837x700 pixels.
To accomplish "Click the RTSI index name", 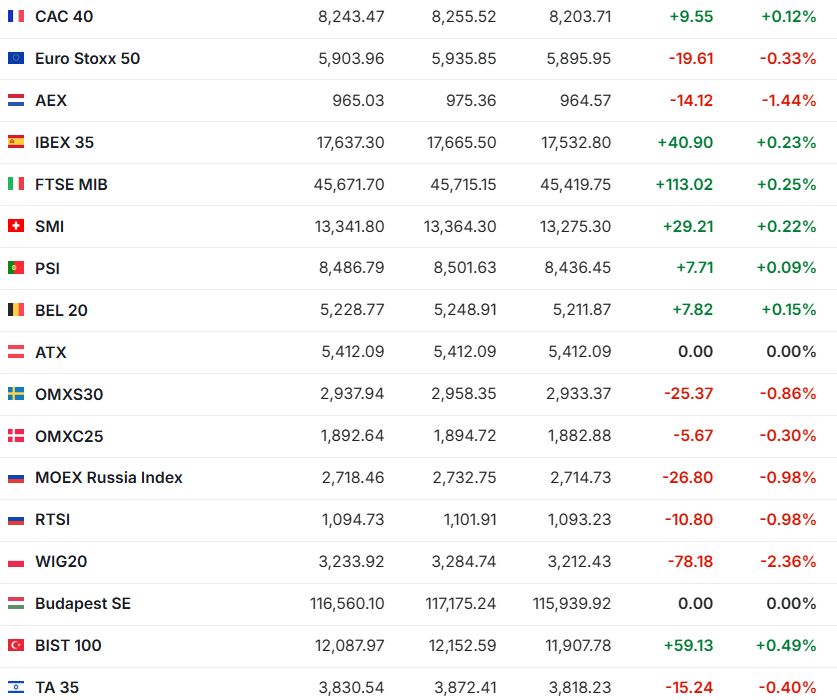I will 53,520.
